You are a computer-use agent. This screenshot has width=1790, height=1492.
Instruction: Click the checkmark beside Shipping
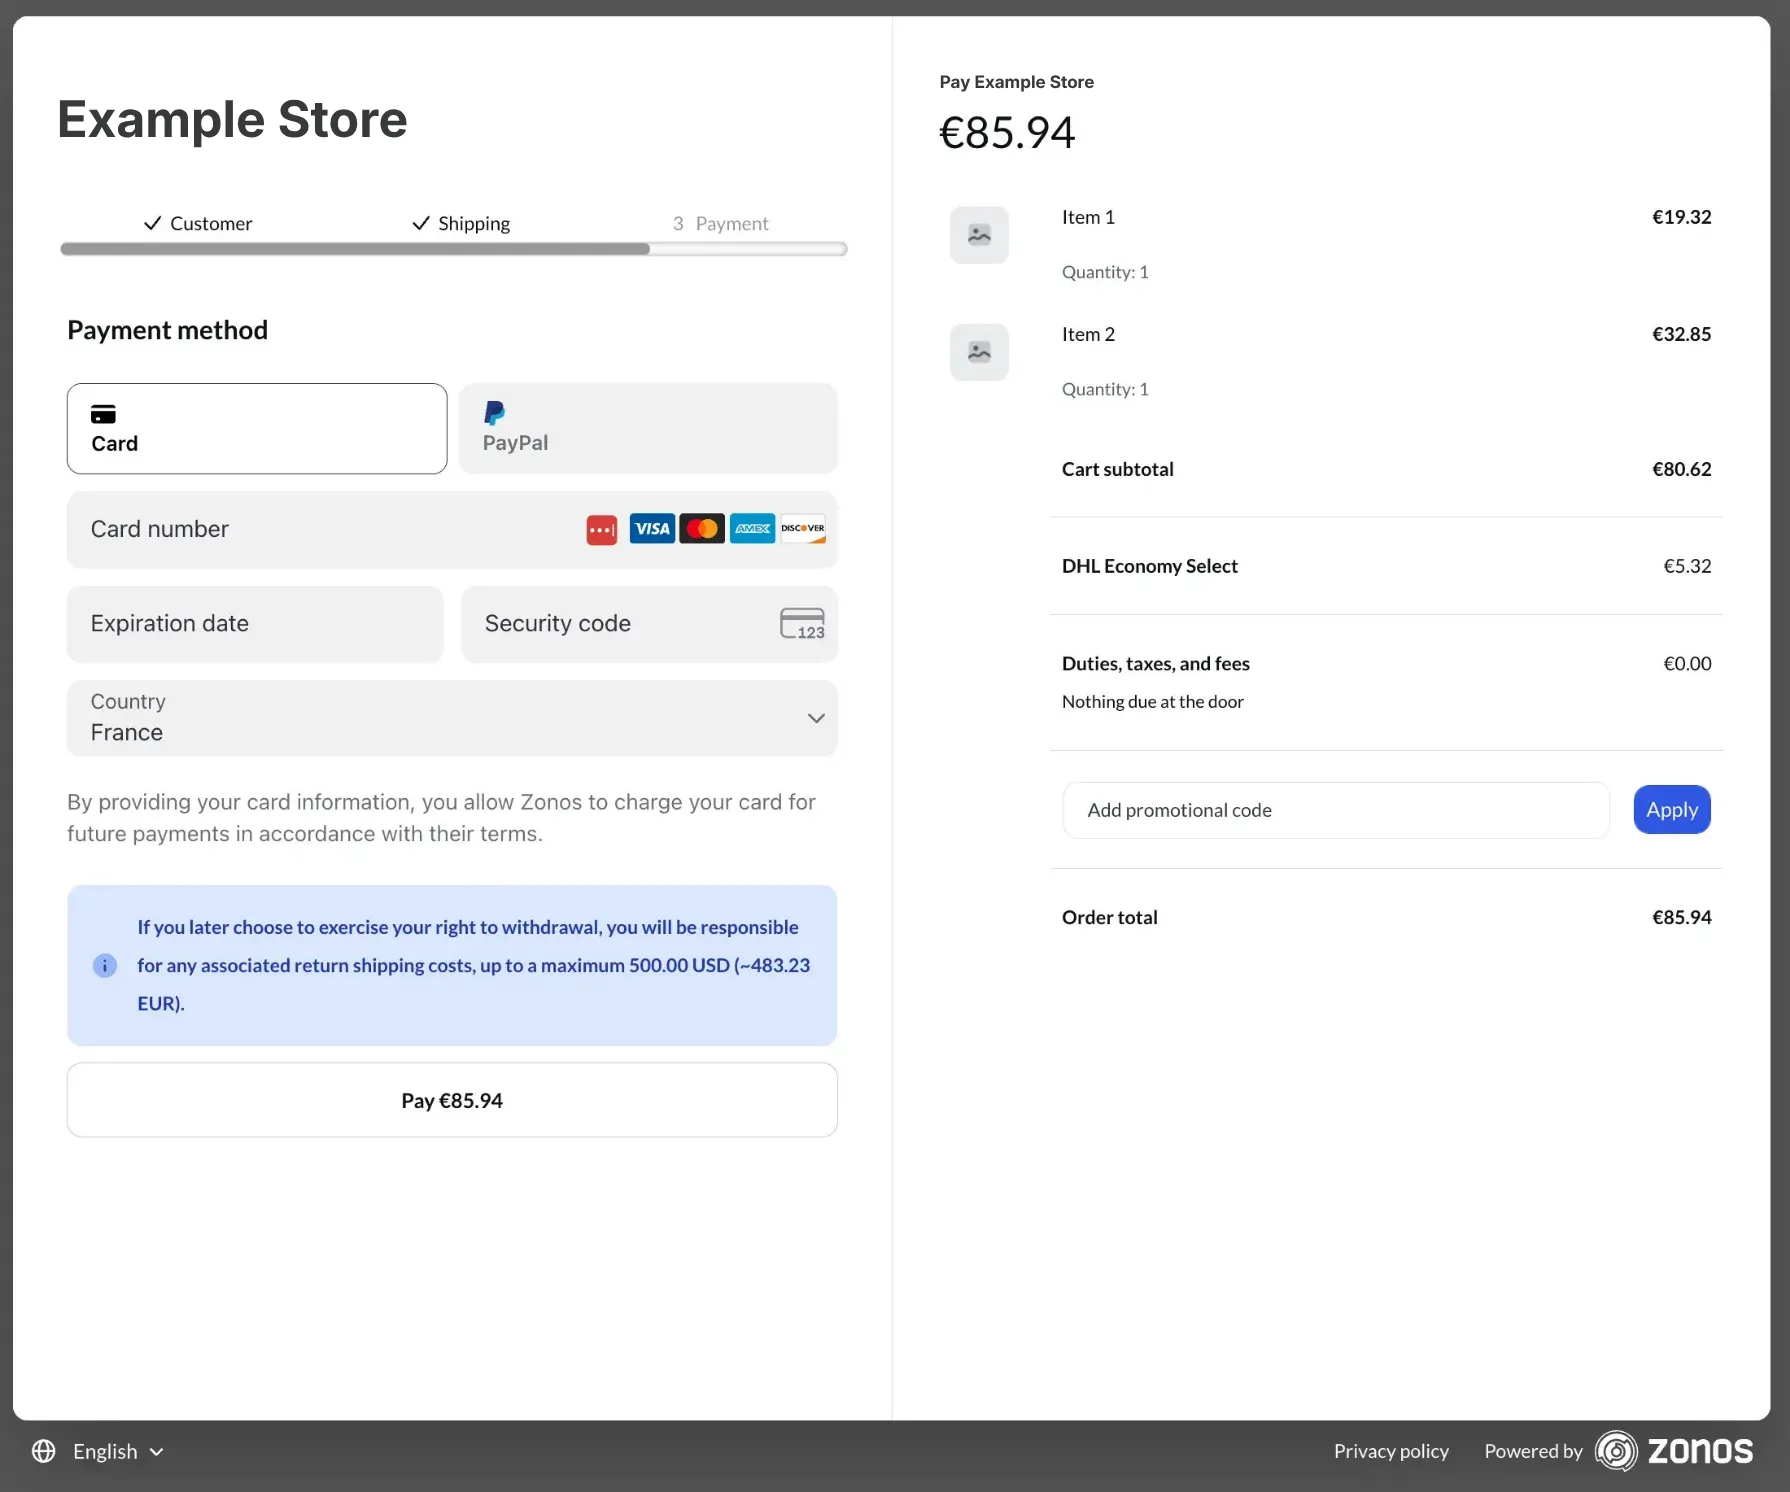click(421, 223)
